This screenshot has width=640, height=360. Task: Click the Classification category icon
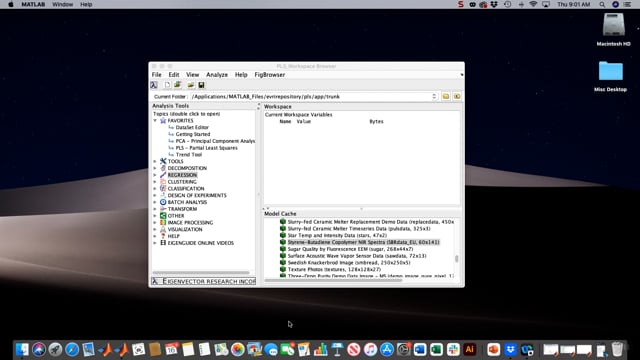click(x=163, y=189)
